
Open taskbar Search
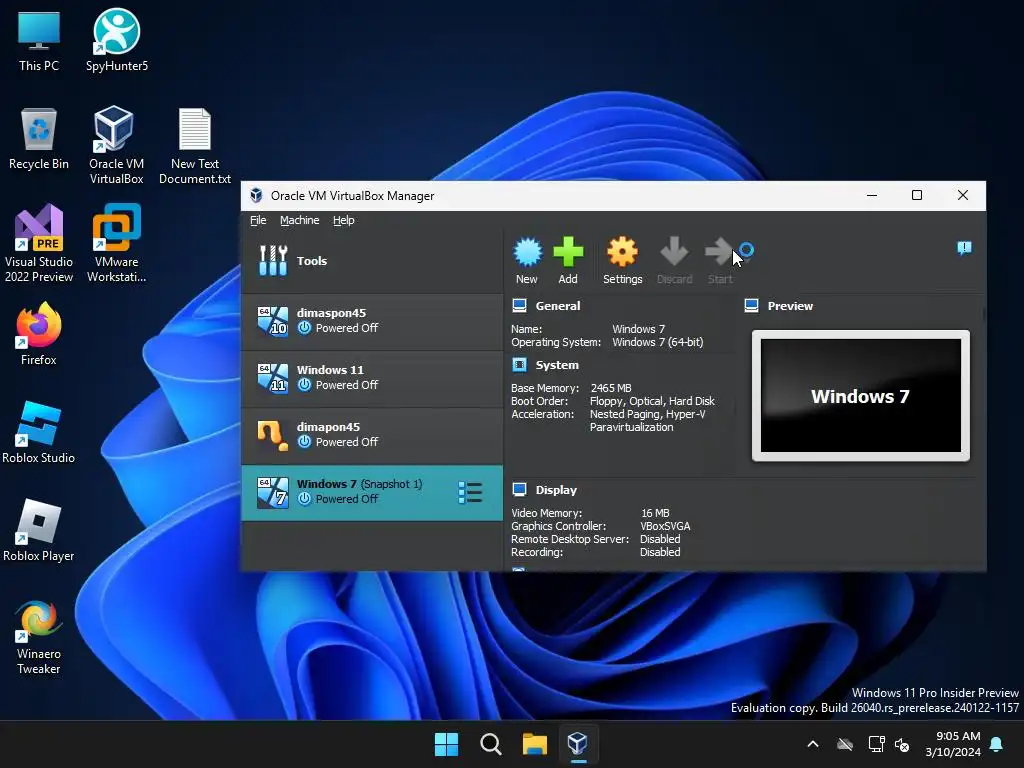[x=490, y=744]
